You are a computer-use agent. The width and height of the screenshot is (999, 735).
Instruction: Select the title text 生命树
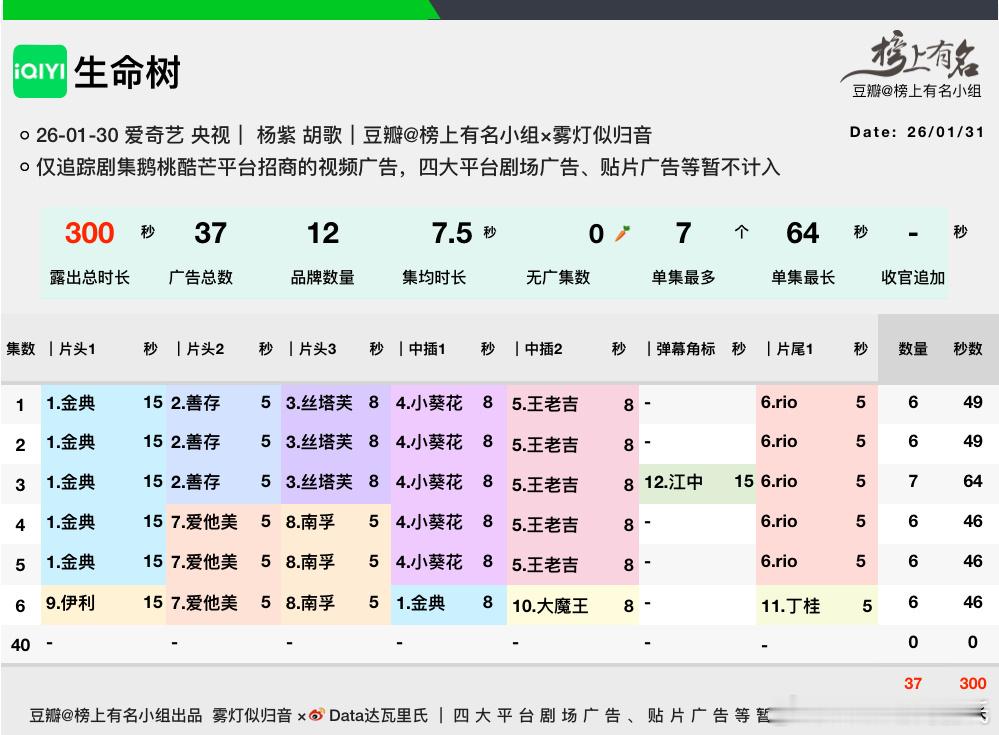click(127, 72)
